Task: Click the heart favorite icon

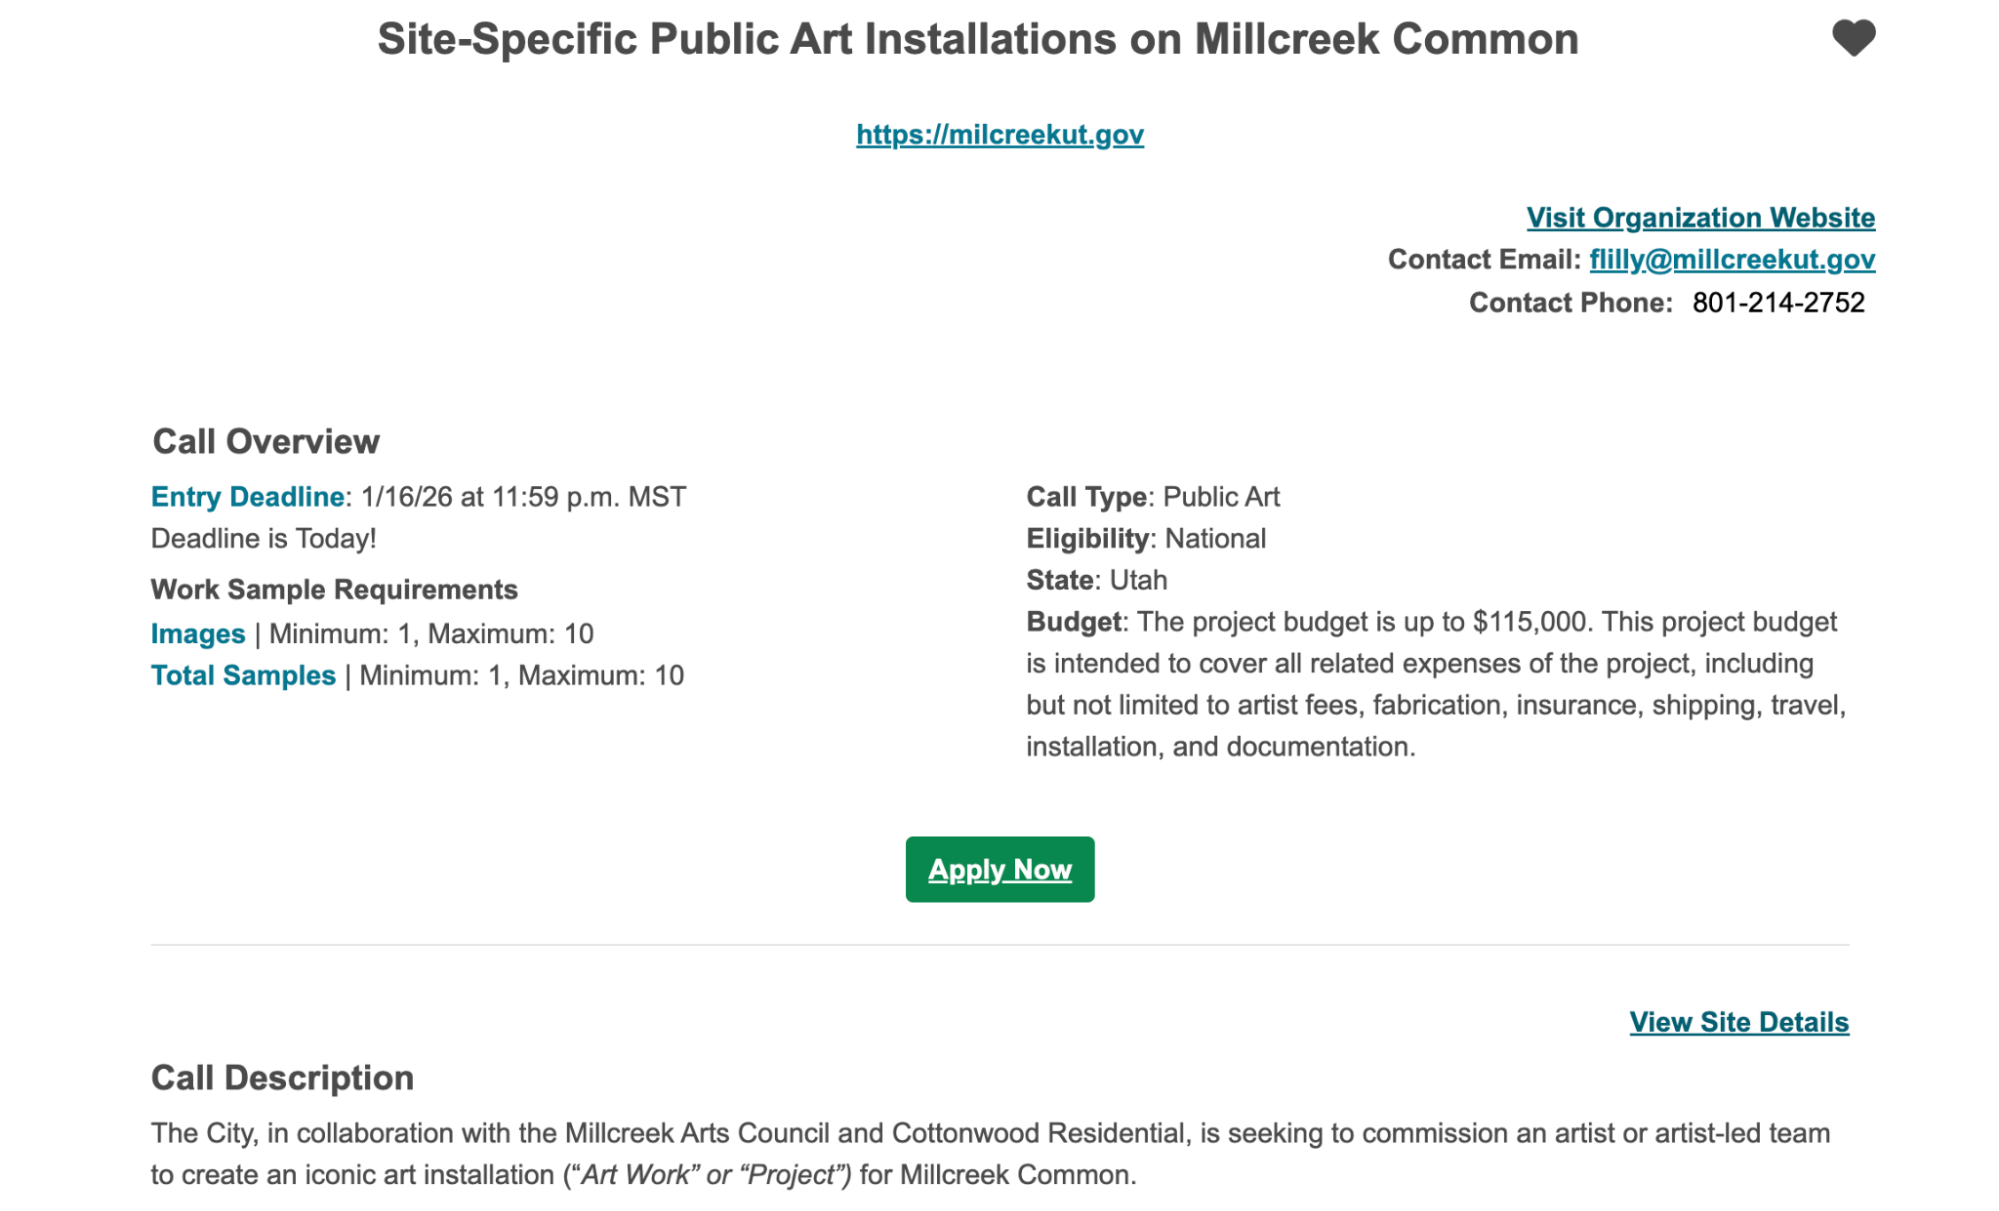Action: (1853, 39)
